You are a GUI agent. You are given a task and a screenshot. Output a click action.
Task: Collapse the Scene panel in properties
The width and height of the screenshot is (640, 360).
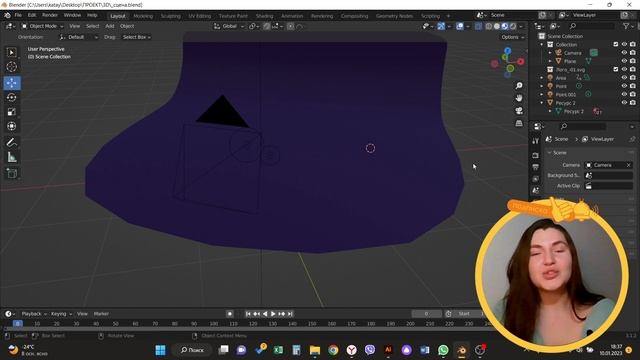[549, 153]
